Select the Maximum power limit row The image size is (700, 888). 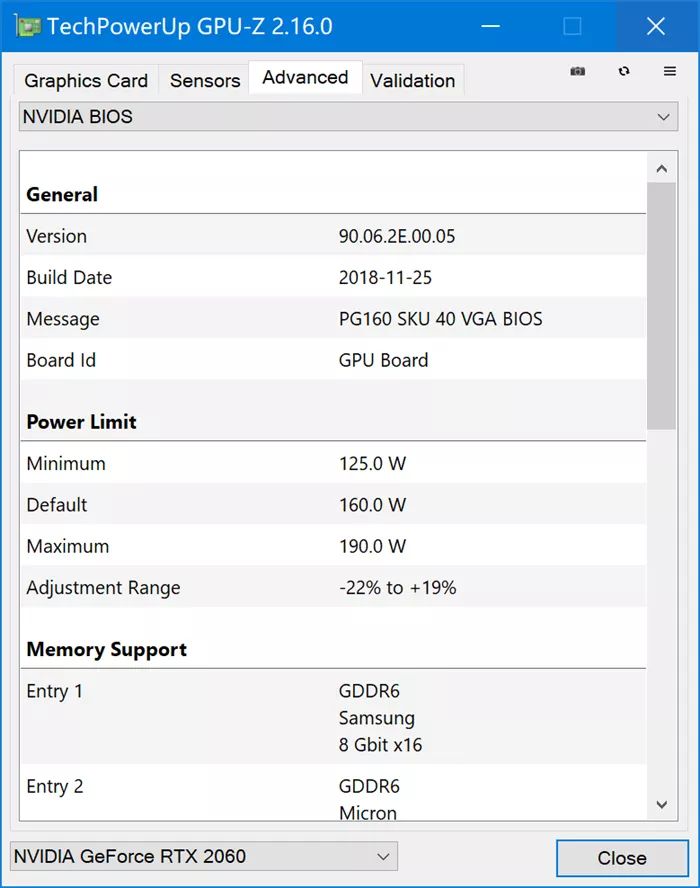[334, 546]
